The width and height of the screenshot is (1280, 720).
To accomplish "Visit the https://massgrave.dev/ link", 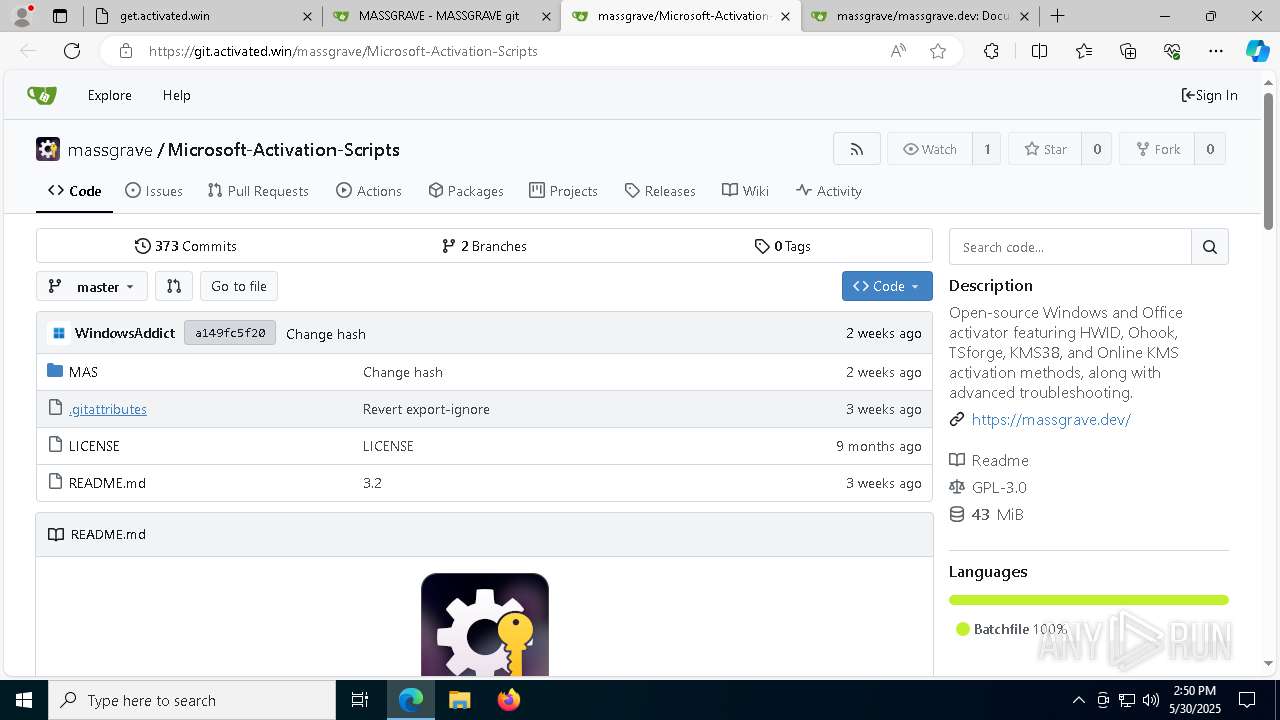I will pyautogui.click(x=1051, y=419).
